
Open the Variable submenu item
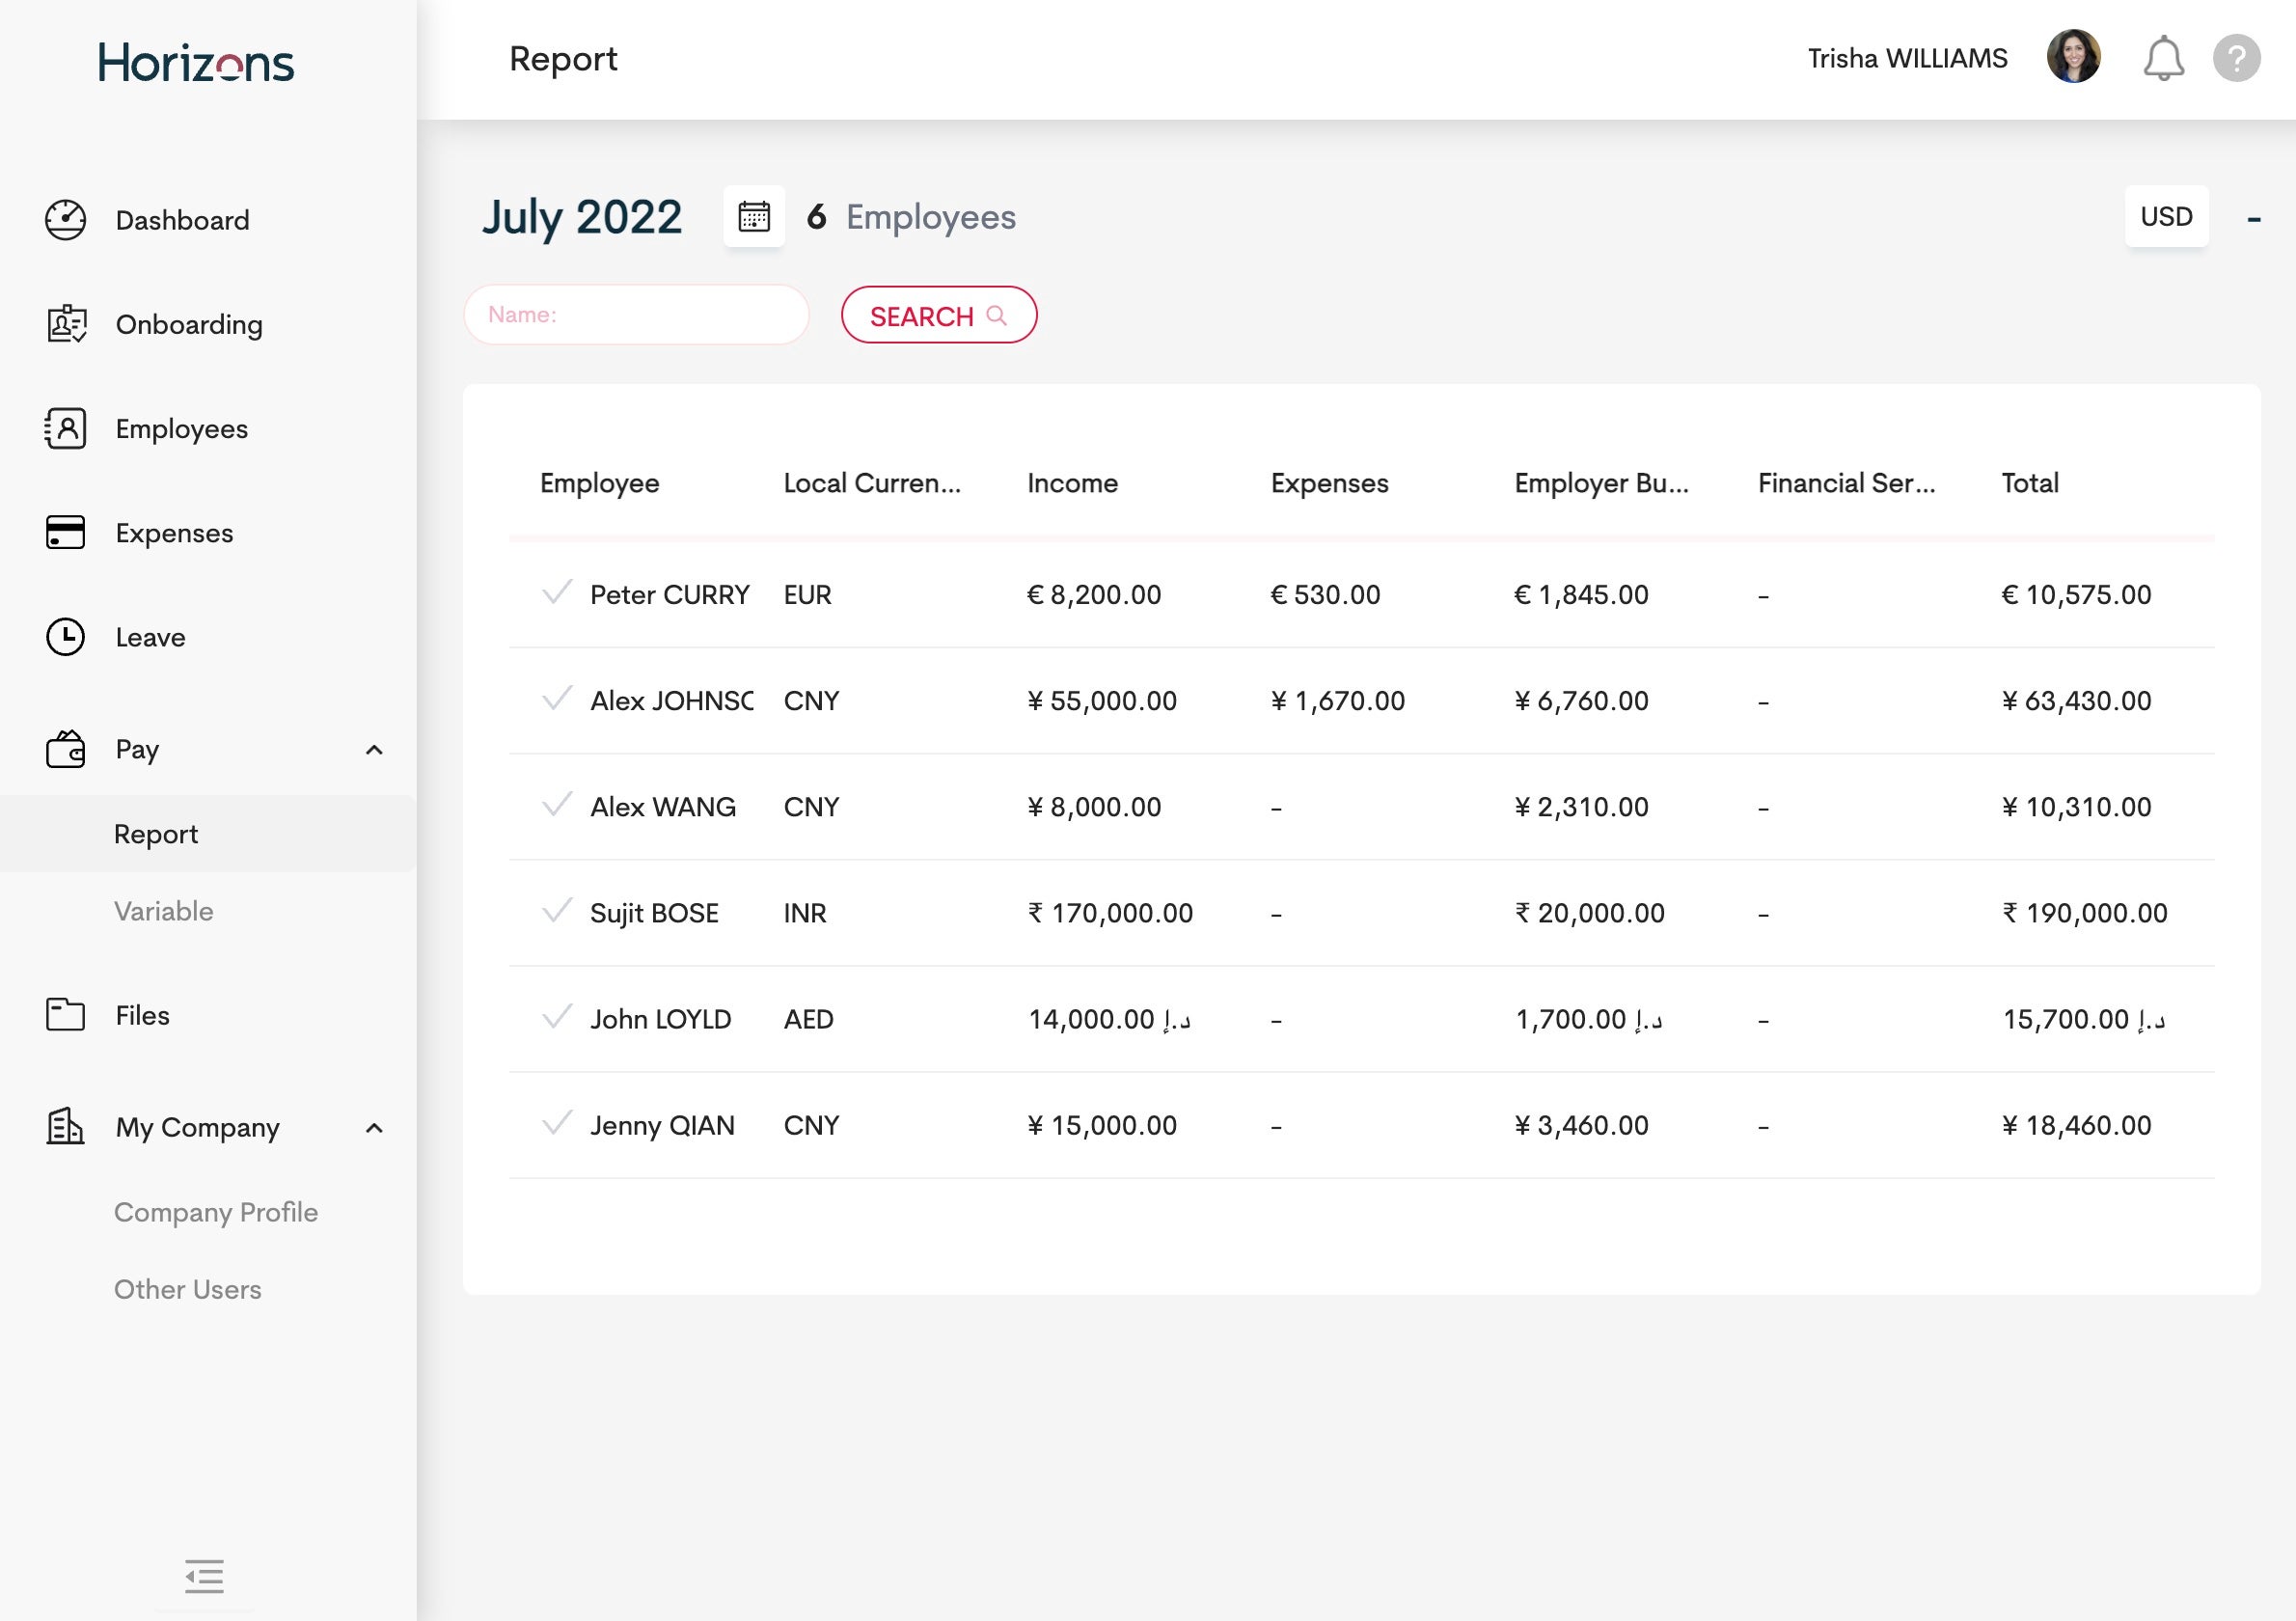click(x=164, y=911)
